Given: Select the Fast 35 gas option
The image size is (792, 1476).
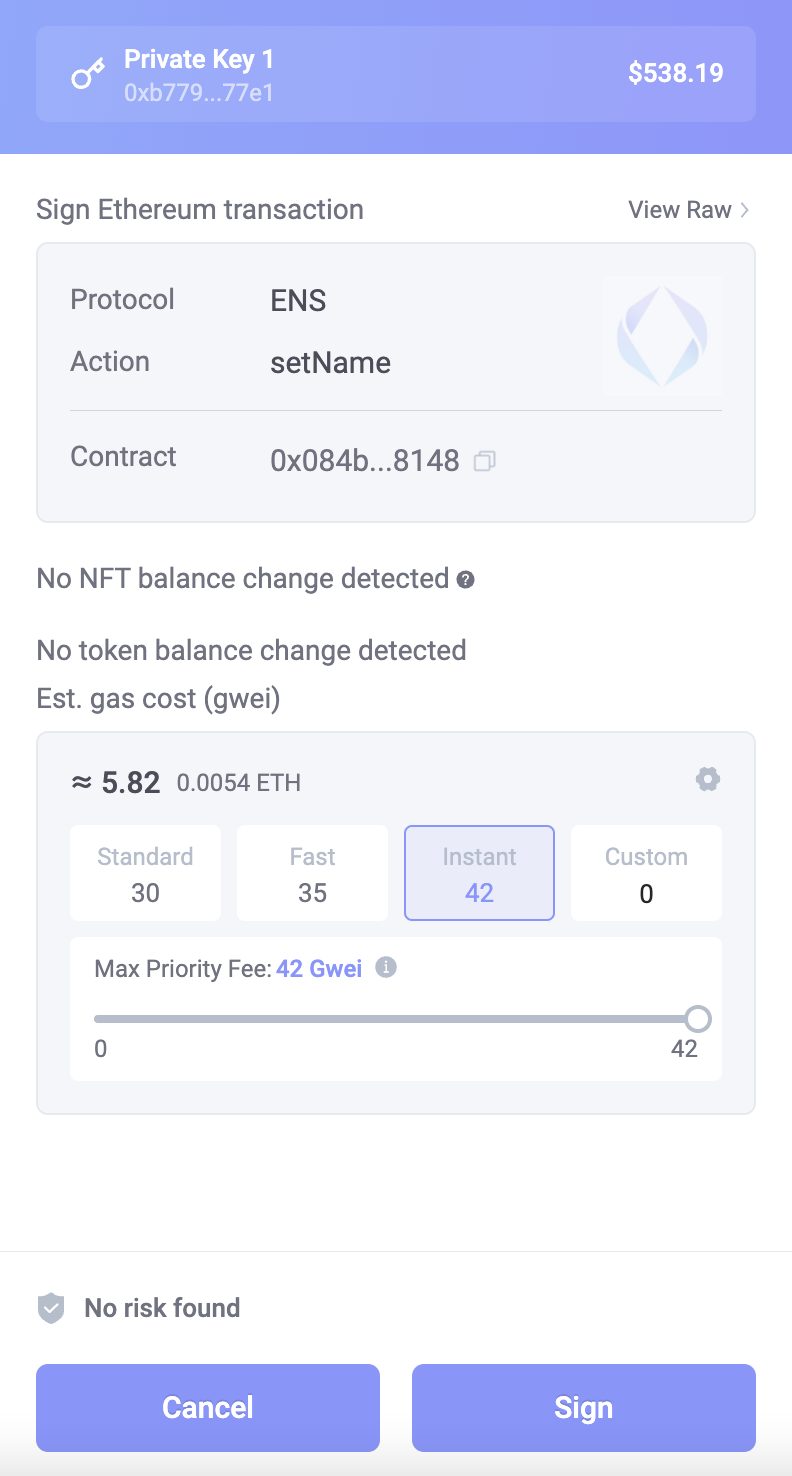Looking at the screenshot, I should [312, 873].
